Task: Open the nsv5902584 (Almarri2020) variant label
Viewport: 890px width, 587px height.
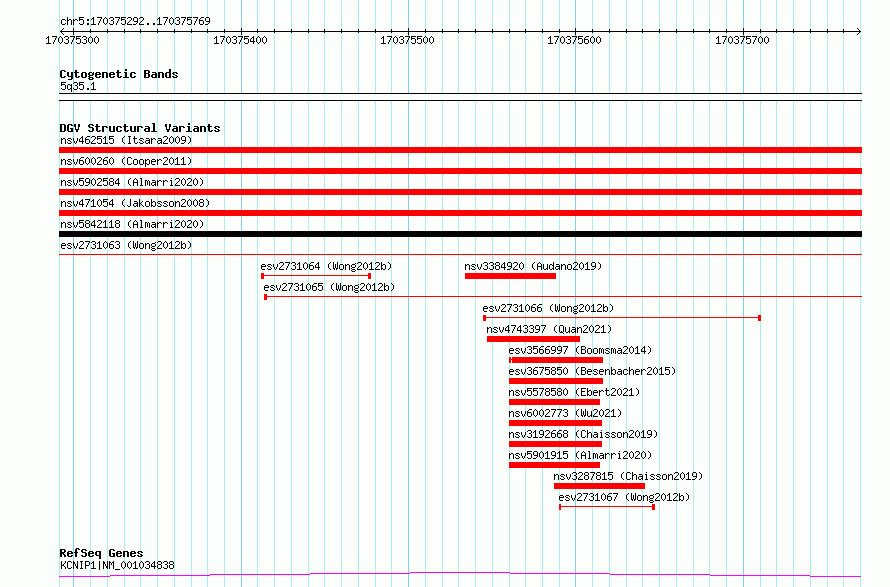Action: click(x=132, y=182)
